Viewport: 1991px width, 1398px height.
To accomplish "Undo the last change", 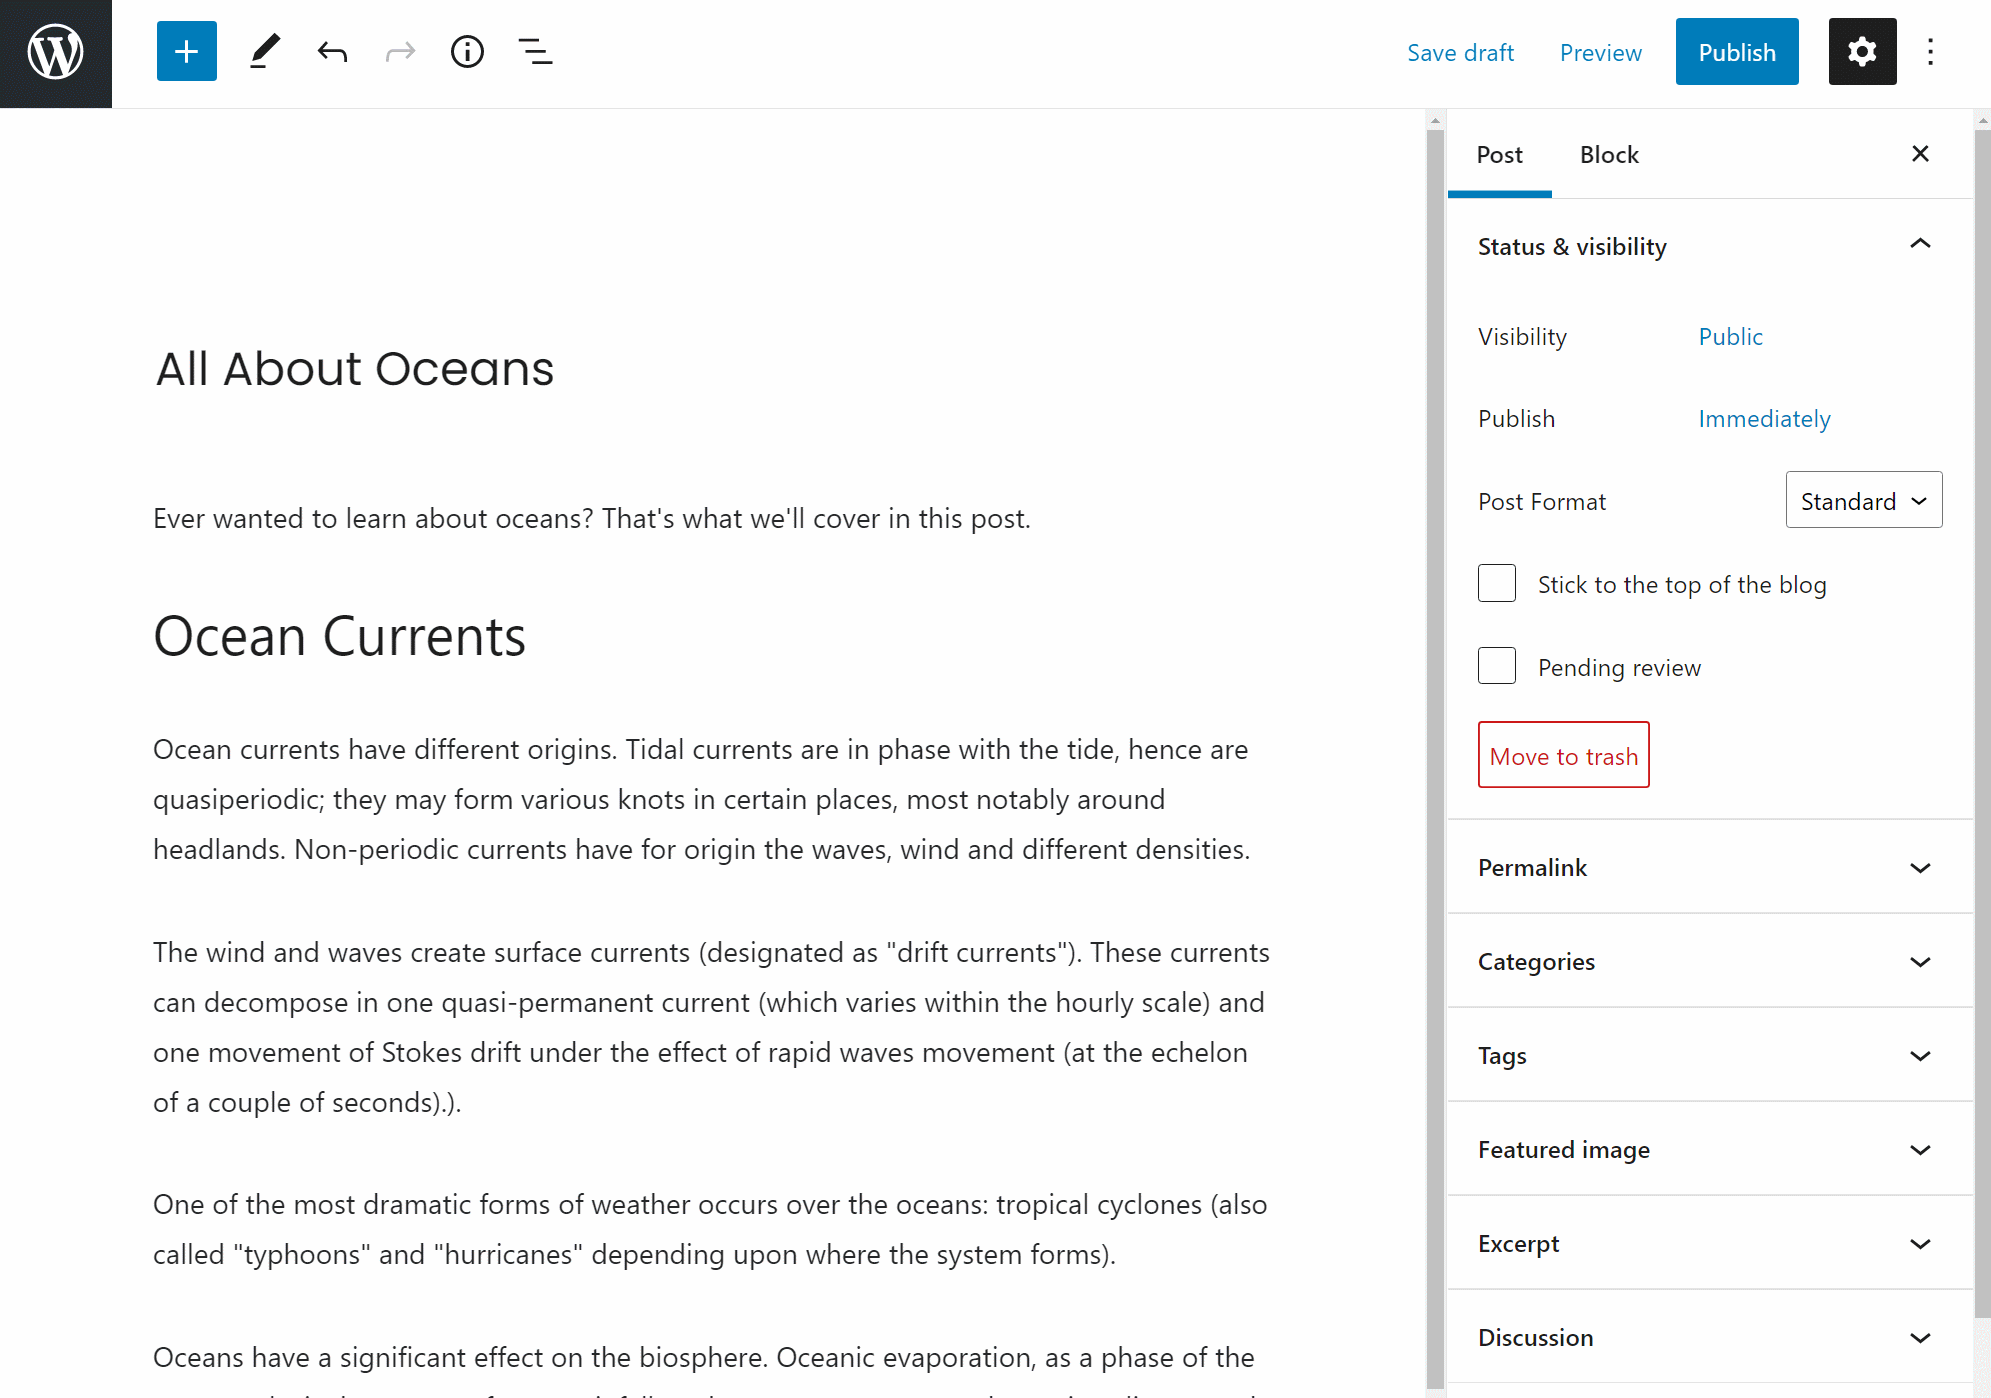I will pyautogui.click(x=333, y=52).
